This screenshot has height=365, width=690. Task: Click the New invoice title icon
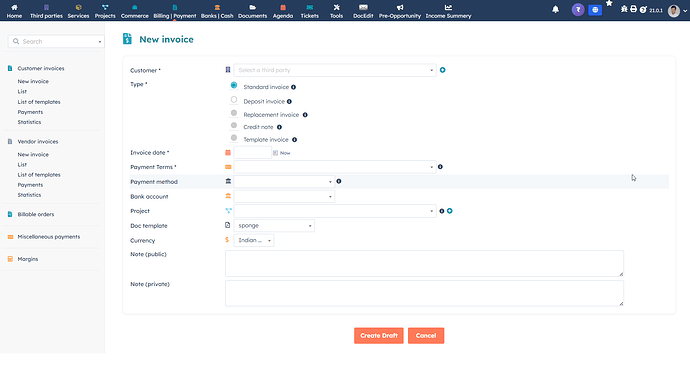[127, 39]
